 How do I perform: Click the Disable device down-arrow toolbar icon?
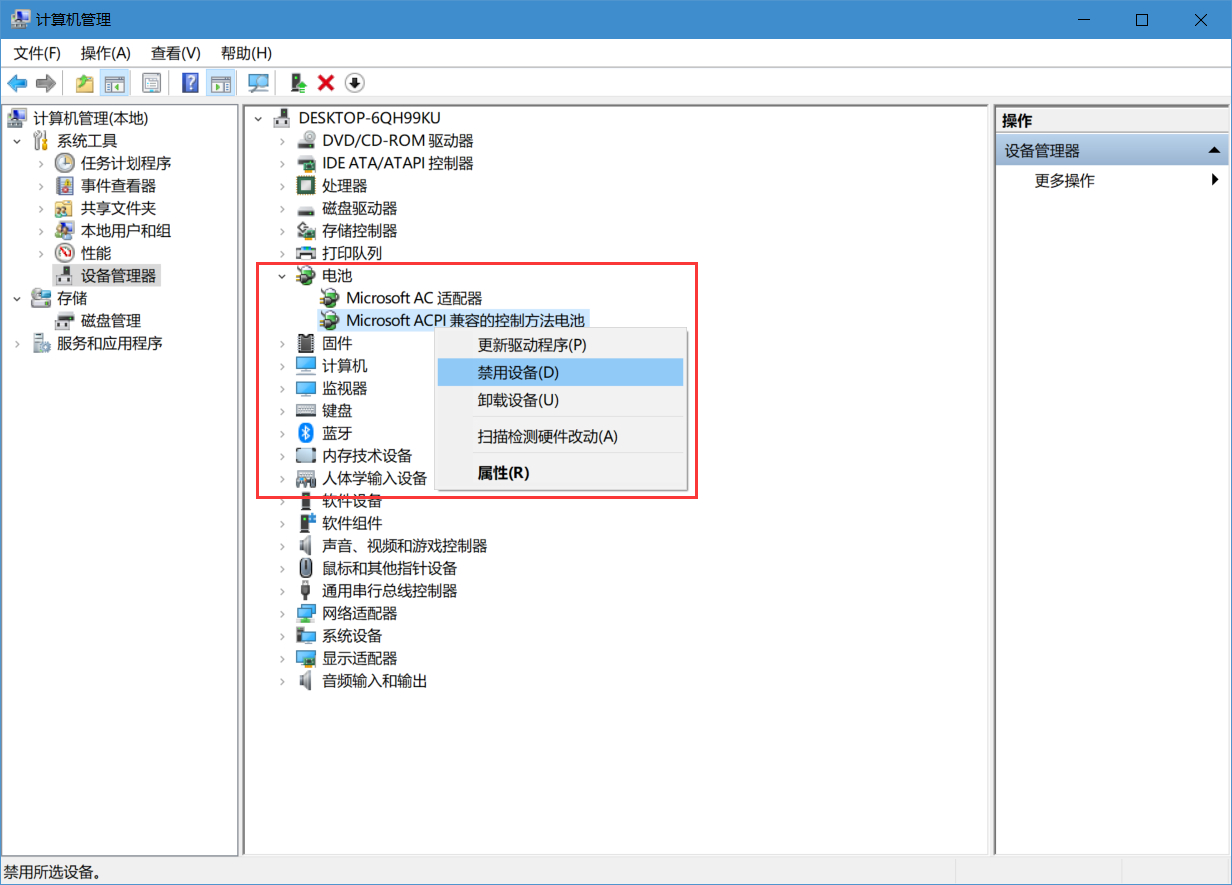coord(354,82)
